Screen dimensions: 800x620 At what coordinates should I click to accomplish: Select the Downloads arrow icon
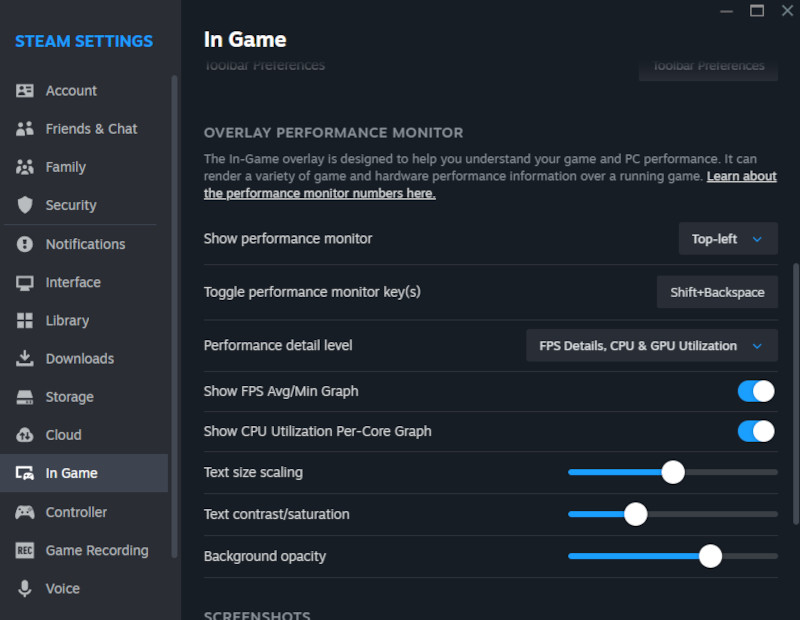pyautogui.click(x=25, y=359)
